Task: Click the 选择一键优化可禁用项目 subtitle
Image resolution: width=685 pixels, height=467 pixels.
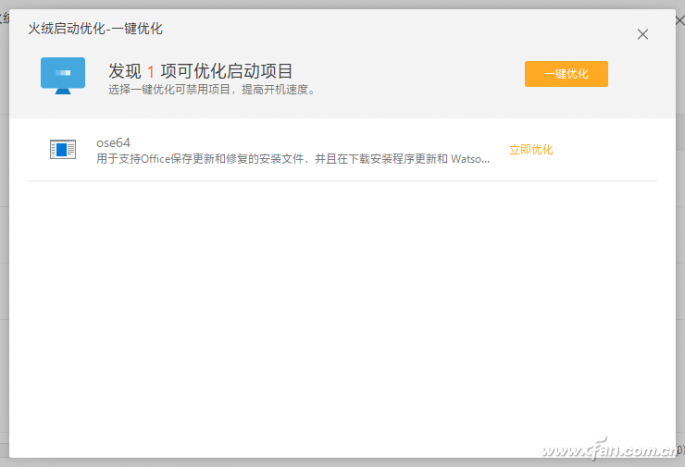Action: pyautogui.click(x=211, y=90)
